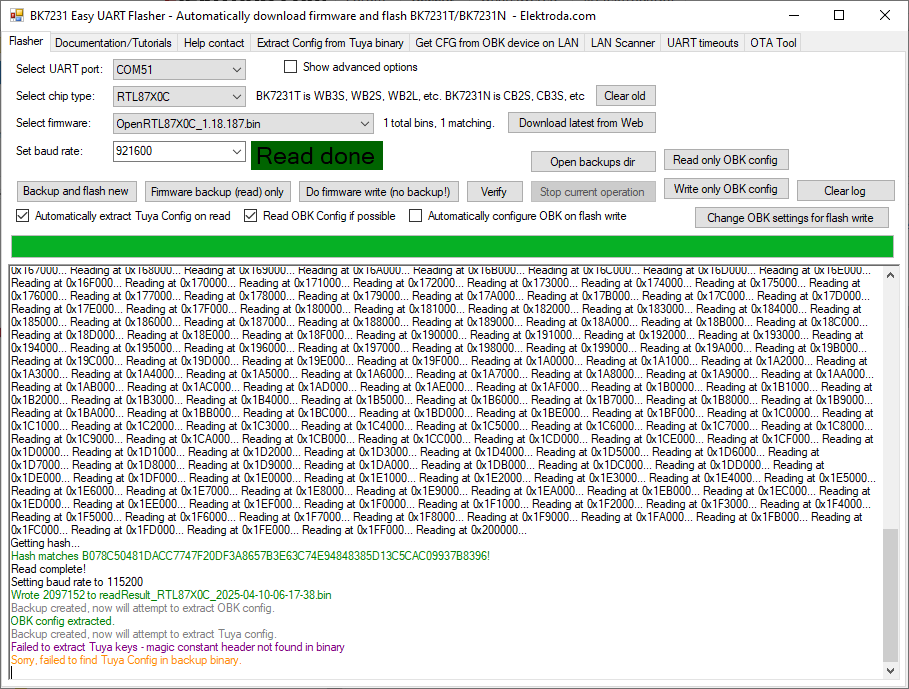Click the 'Set baud rate:' label

coord(49,151)
